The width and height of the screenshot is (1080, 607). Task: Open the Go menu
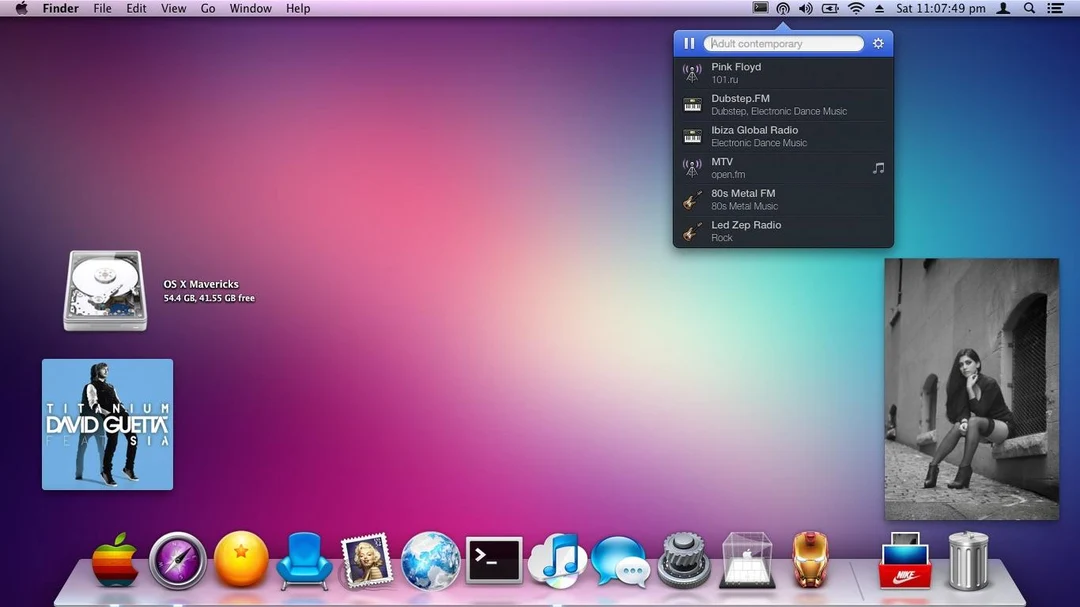tap(205, 8)
